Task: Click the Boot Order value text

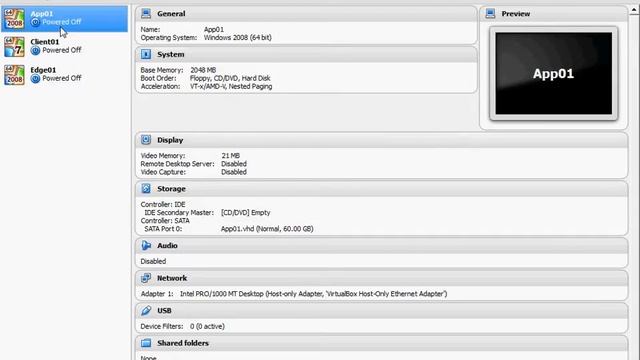Action: pyautogui.click(x=230, y=78)
